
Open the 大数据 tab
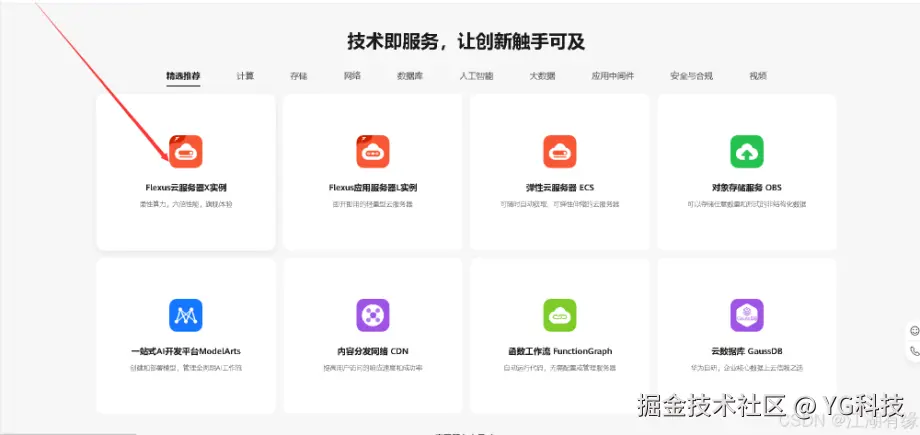click(543, 76)
